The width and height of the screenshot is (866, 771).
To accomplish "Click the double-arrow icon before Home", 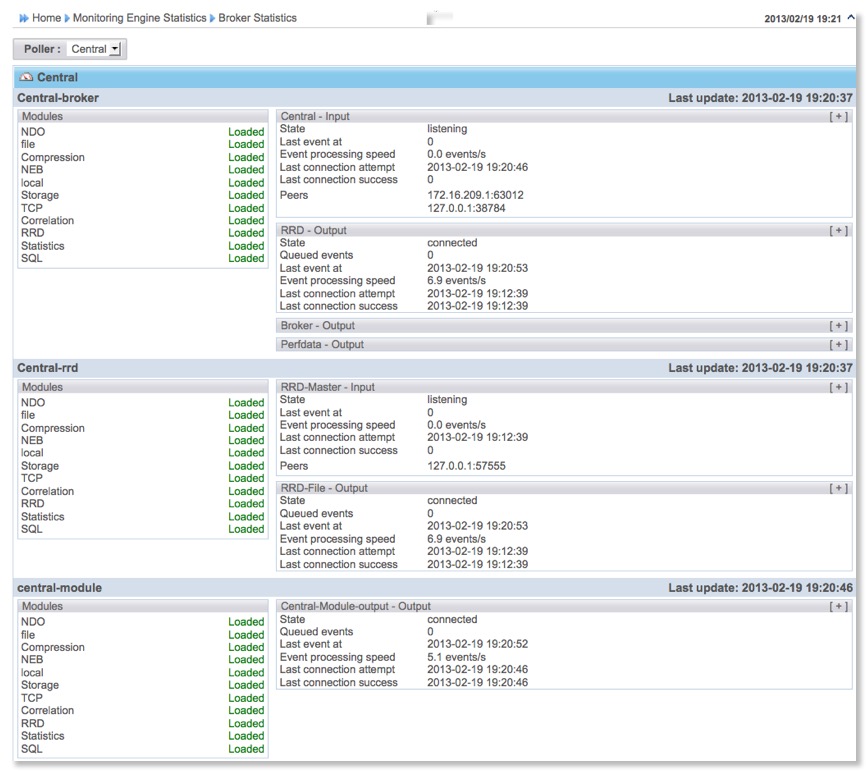I will [22, 18].
